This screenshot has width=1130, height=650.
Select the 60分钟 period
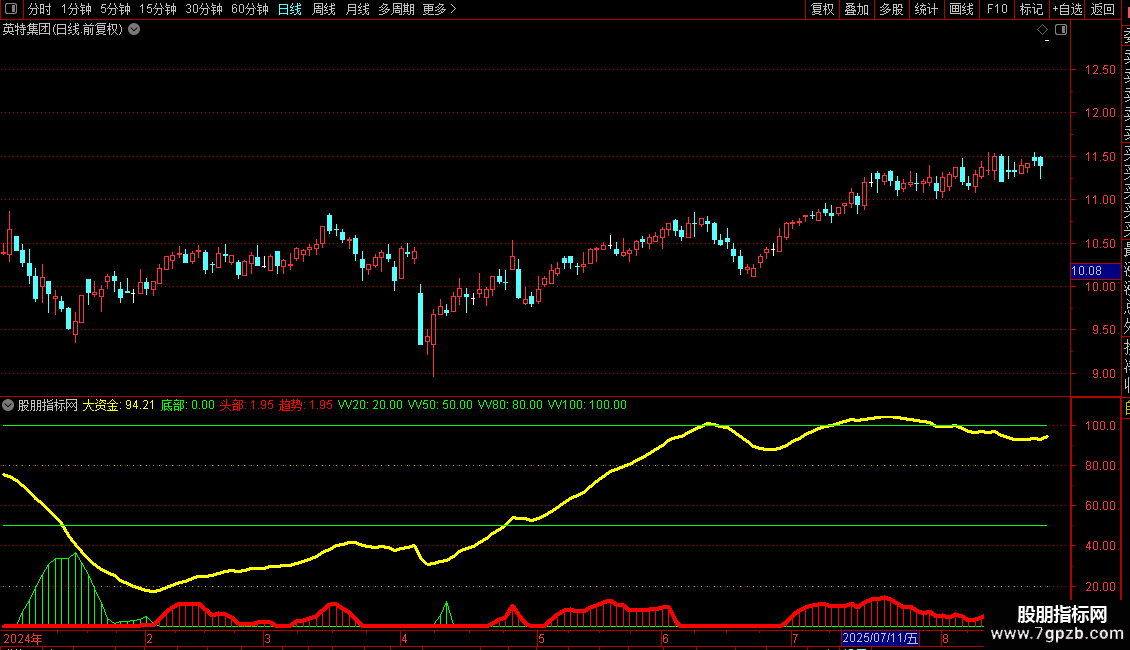(250, 9)
